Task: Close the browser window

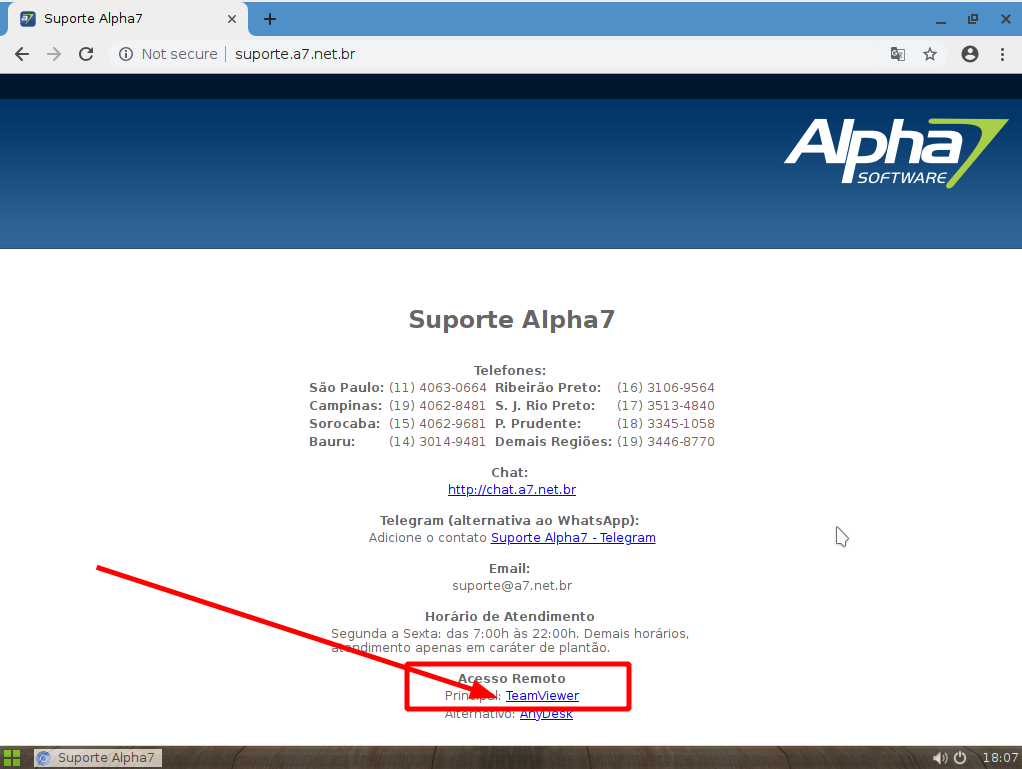Action: coord(1006,20)
